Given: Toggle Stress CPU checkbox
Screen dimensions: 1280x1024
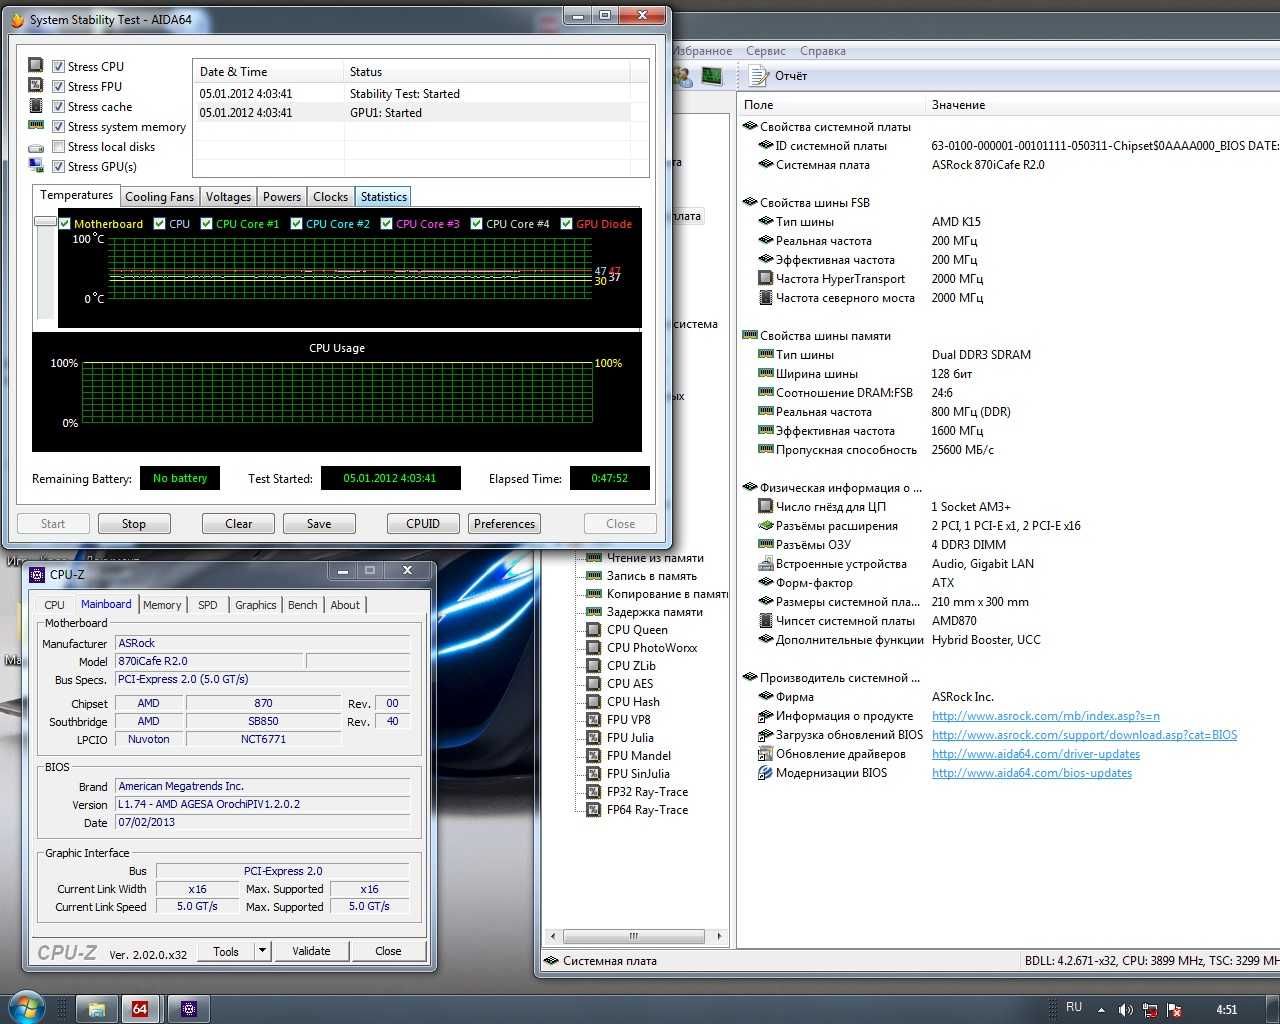Looking at the screenshot, I should (58, 67).
